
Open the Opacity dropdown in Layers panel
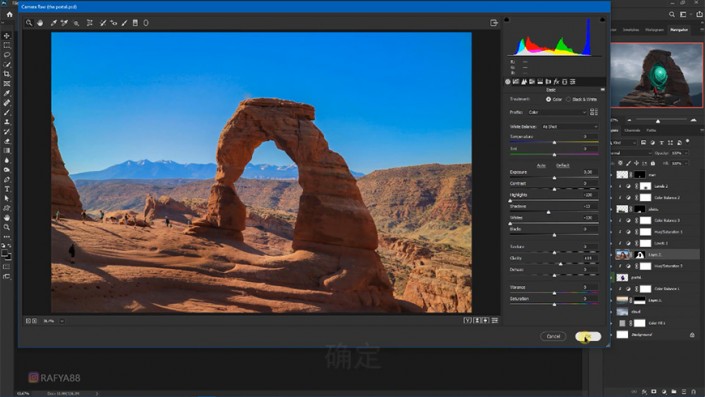tap(679, 153)
